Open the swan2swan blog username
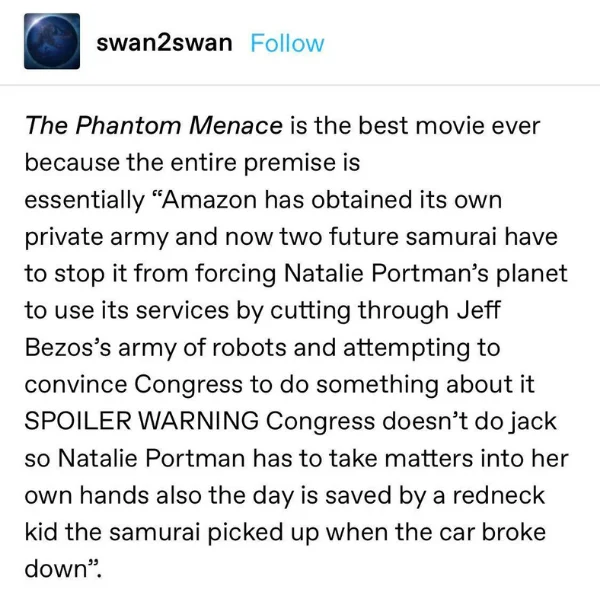 164,42
